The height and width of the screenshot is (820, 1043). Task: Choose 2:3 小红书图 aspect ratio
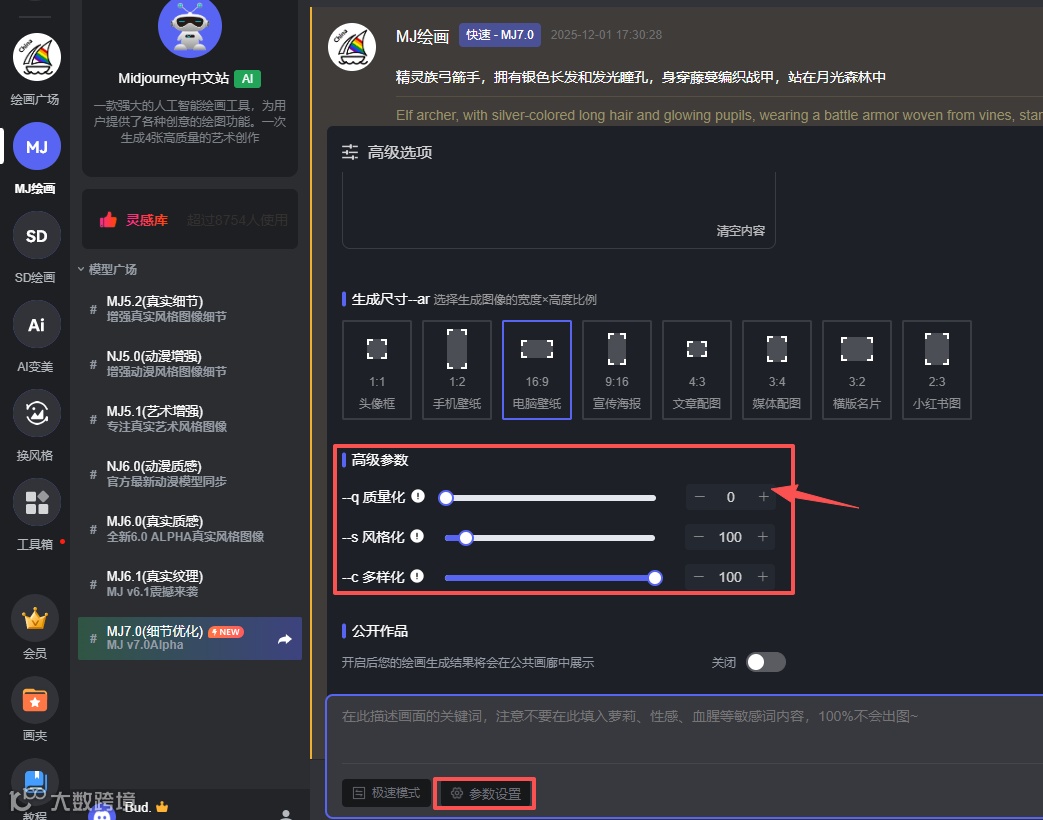[937, 370]
